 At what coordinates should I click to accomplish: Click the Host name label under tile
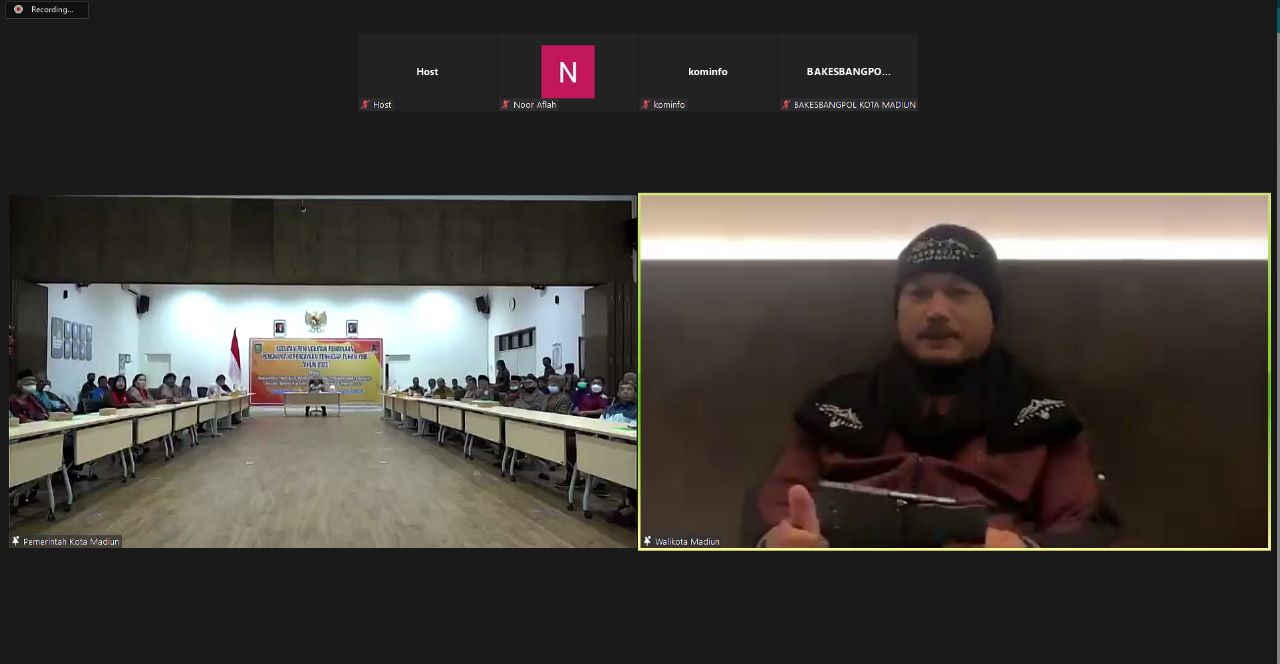382,105
